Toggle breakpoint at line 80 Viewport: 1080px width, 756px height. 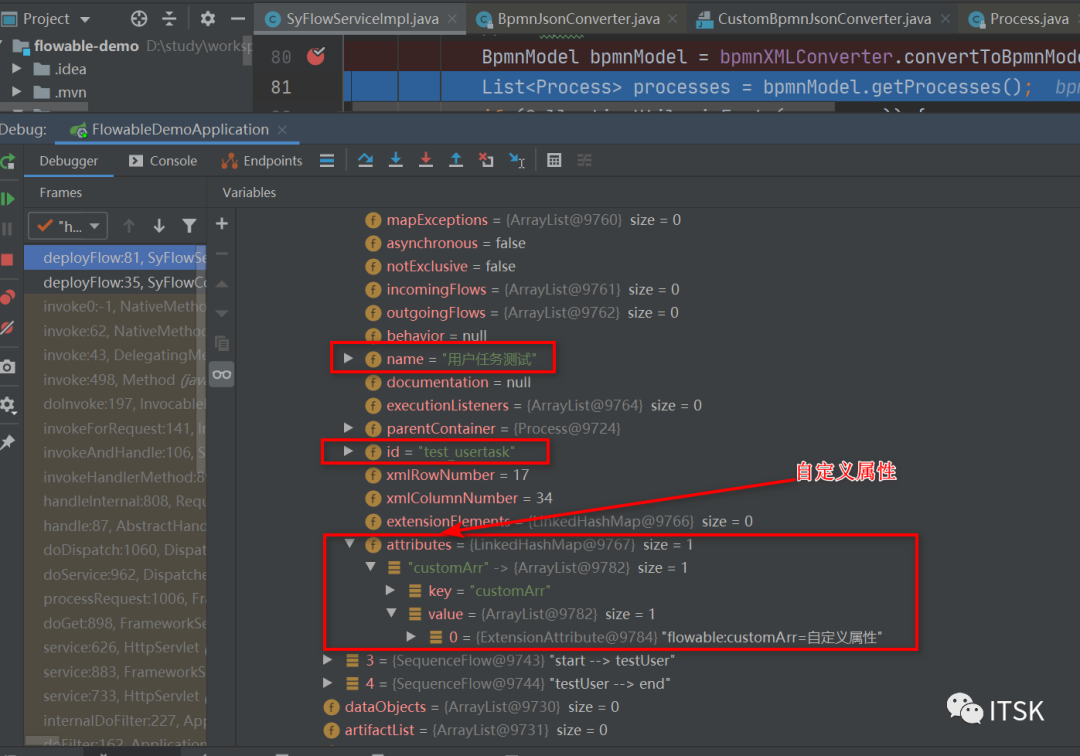pos(316,56)
